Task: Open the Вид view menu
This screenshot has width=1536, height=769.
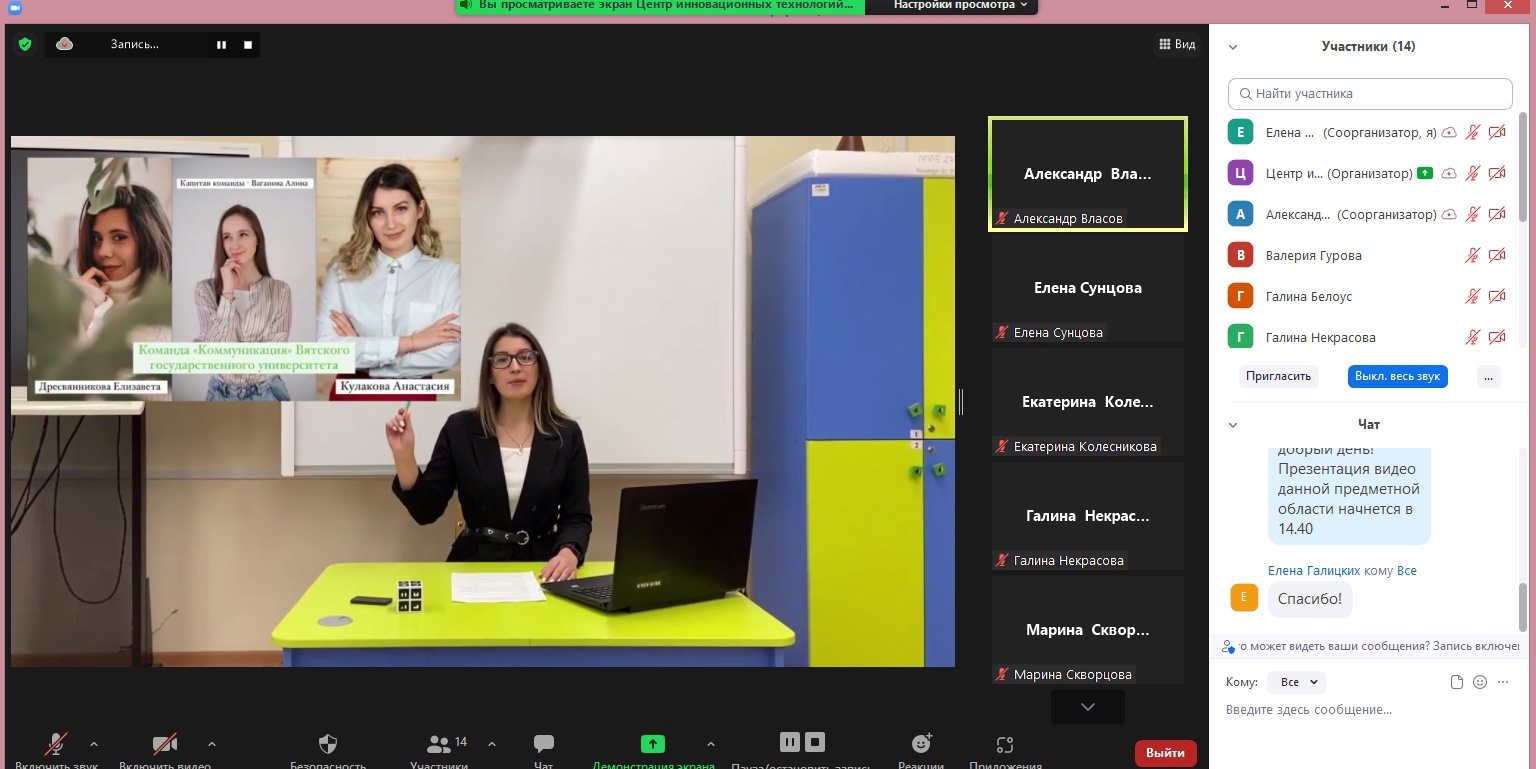Action: click(x=1177, y=44)
